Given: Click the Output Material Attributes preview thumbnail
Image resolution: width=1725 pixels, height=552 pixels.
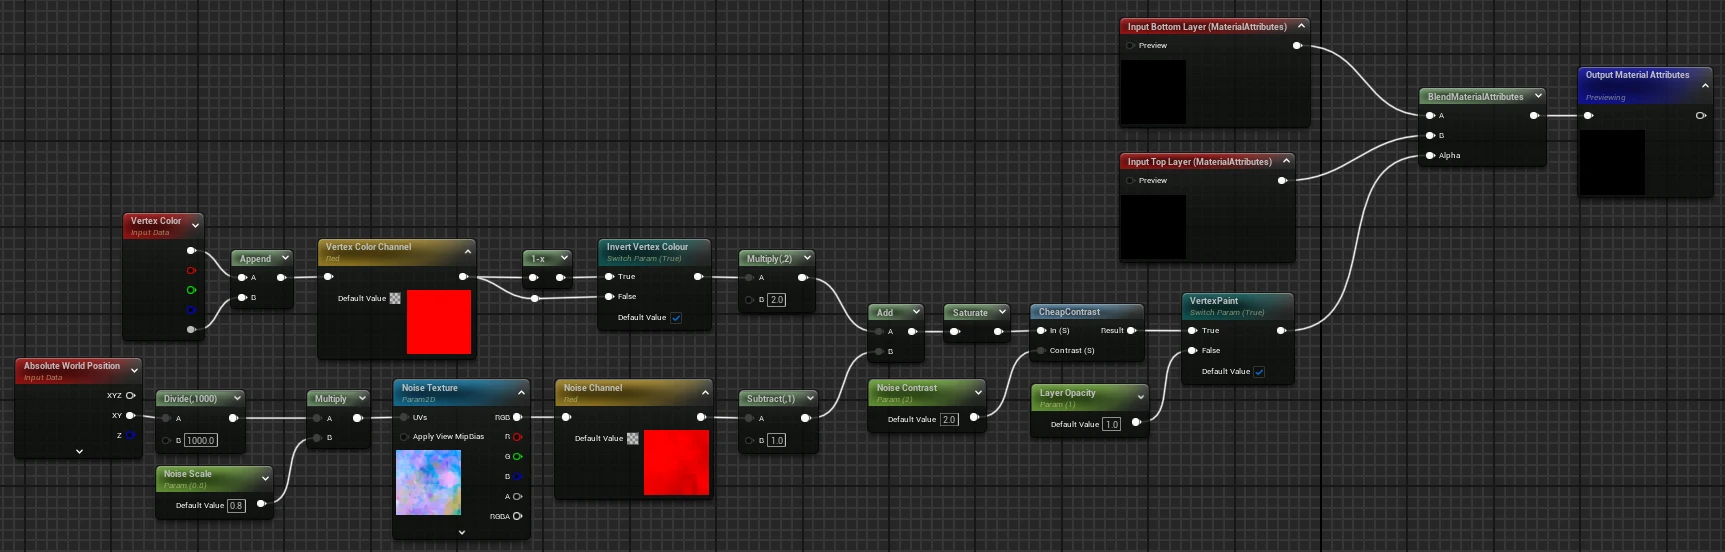Looking at the screenshot, I should point(1613,162).
